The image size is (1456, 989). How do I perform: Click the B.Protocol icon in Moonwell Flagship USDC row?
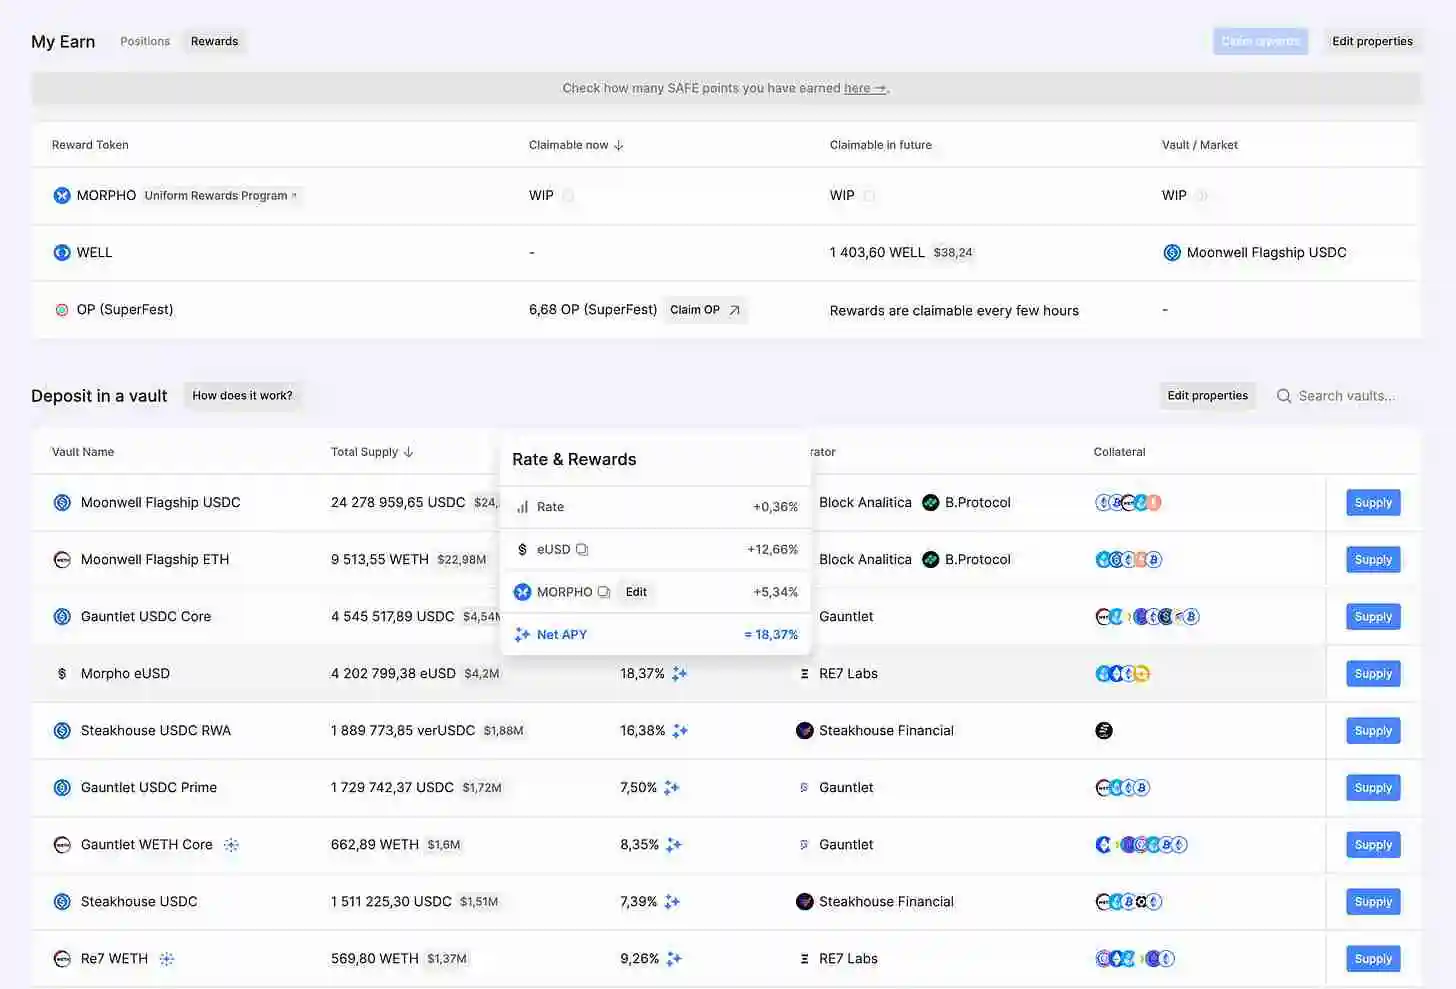pos(930,502)
